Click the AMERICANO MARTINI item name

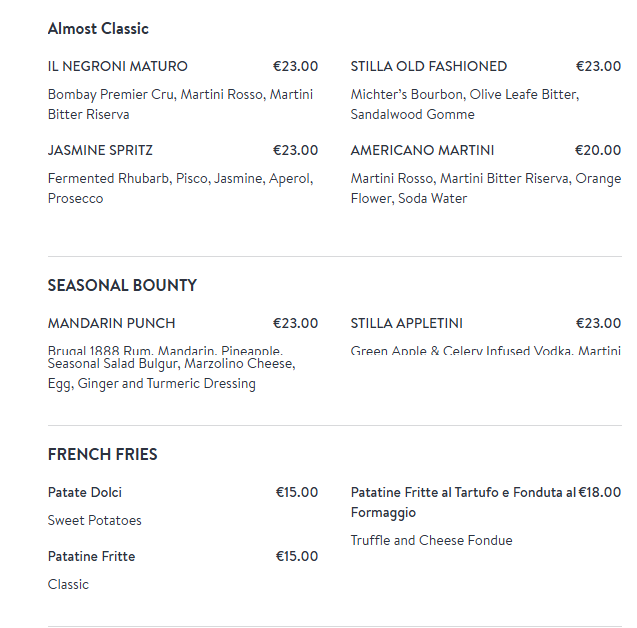[422, 150]
